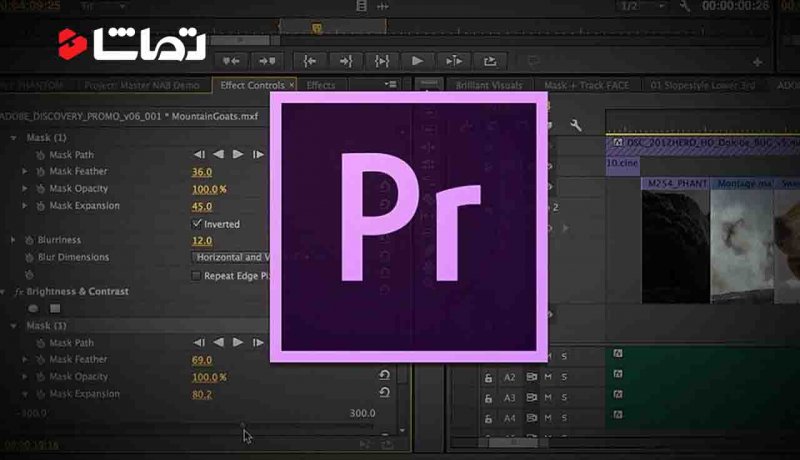This screenshot has width=800, height=460.
Task: Click the Play button in the transport controls
Action: tap(417, 61)
